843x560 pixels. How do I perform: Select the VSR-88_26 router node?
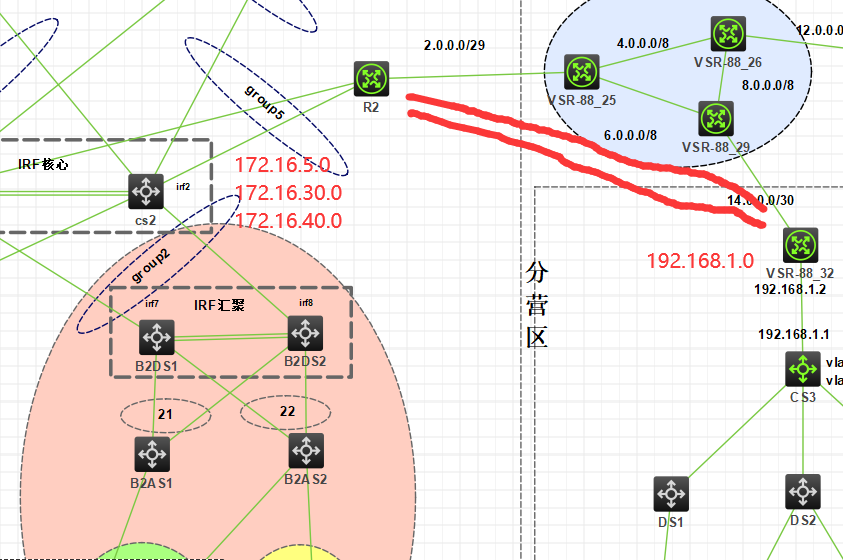click(x=728, y=34)
